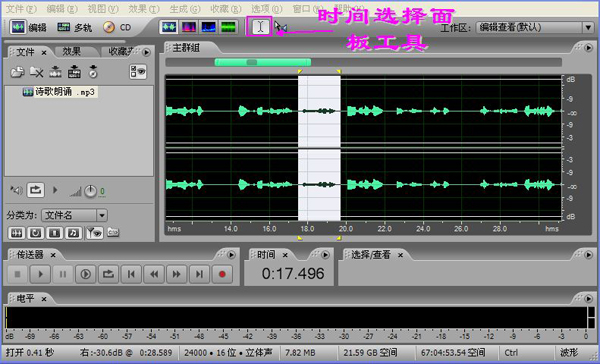The width and height of the screenshot is (600, 364).
Task: Close the 文件 panel tab
Action: 44,52
